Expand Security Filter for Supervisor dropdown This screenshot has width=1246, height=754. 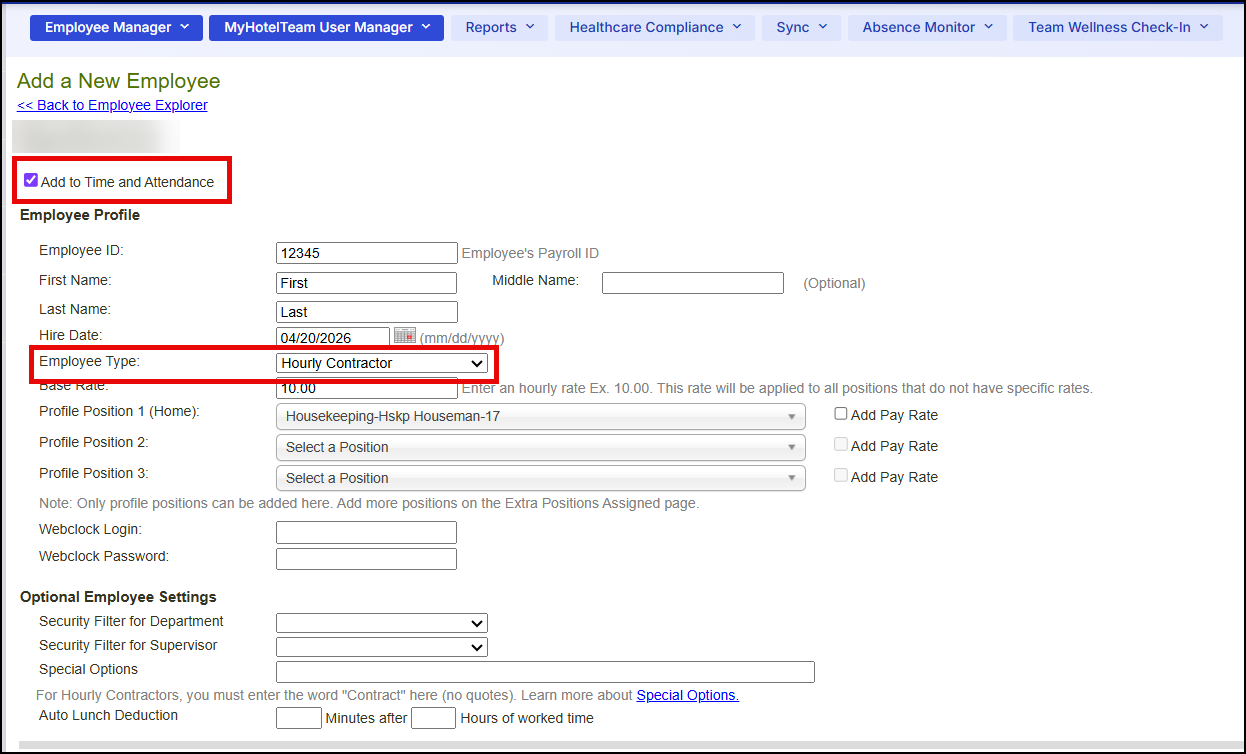click(x=381, y=647)
